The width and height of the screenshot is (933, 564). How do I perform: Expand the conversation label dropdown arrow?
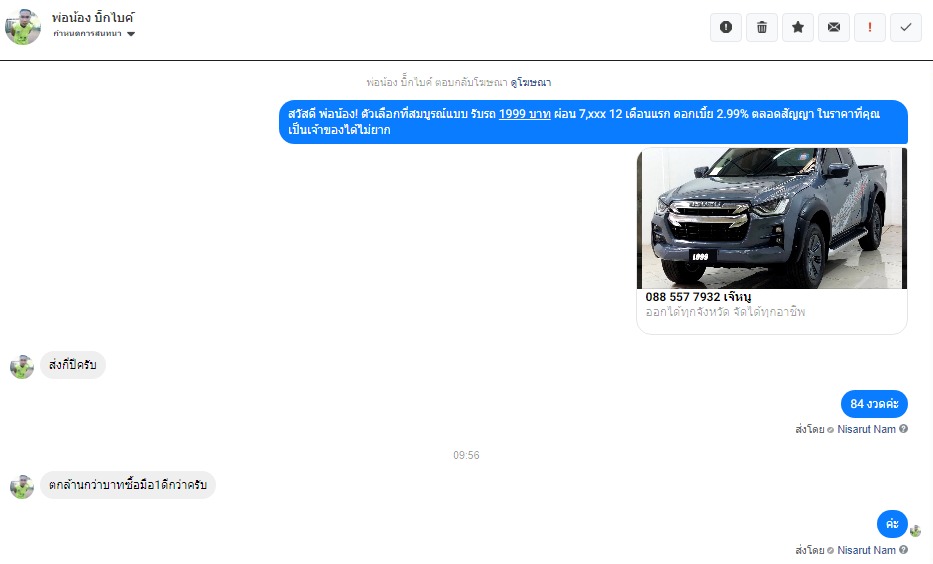point(131,34)
